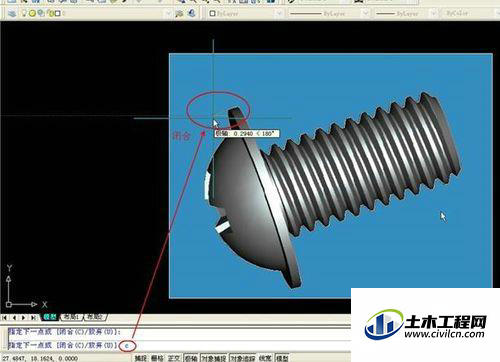
Task: Toggle 极轴 polar tracking in status bar
Action: (191, 358)
